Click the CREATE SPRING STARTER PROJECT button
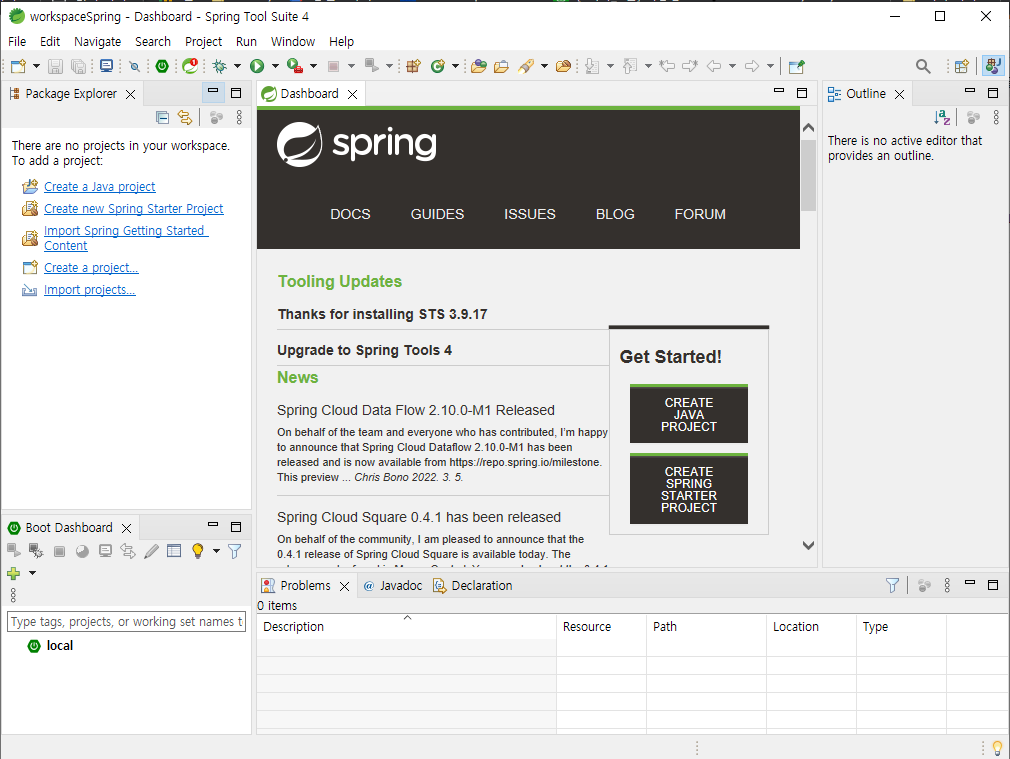Screen dimensions: 1010x759 (689, 489)
